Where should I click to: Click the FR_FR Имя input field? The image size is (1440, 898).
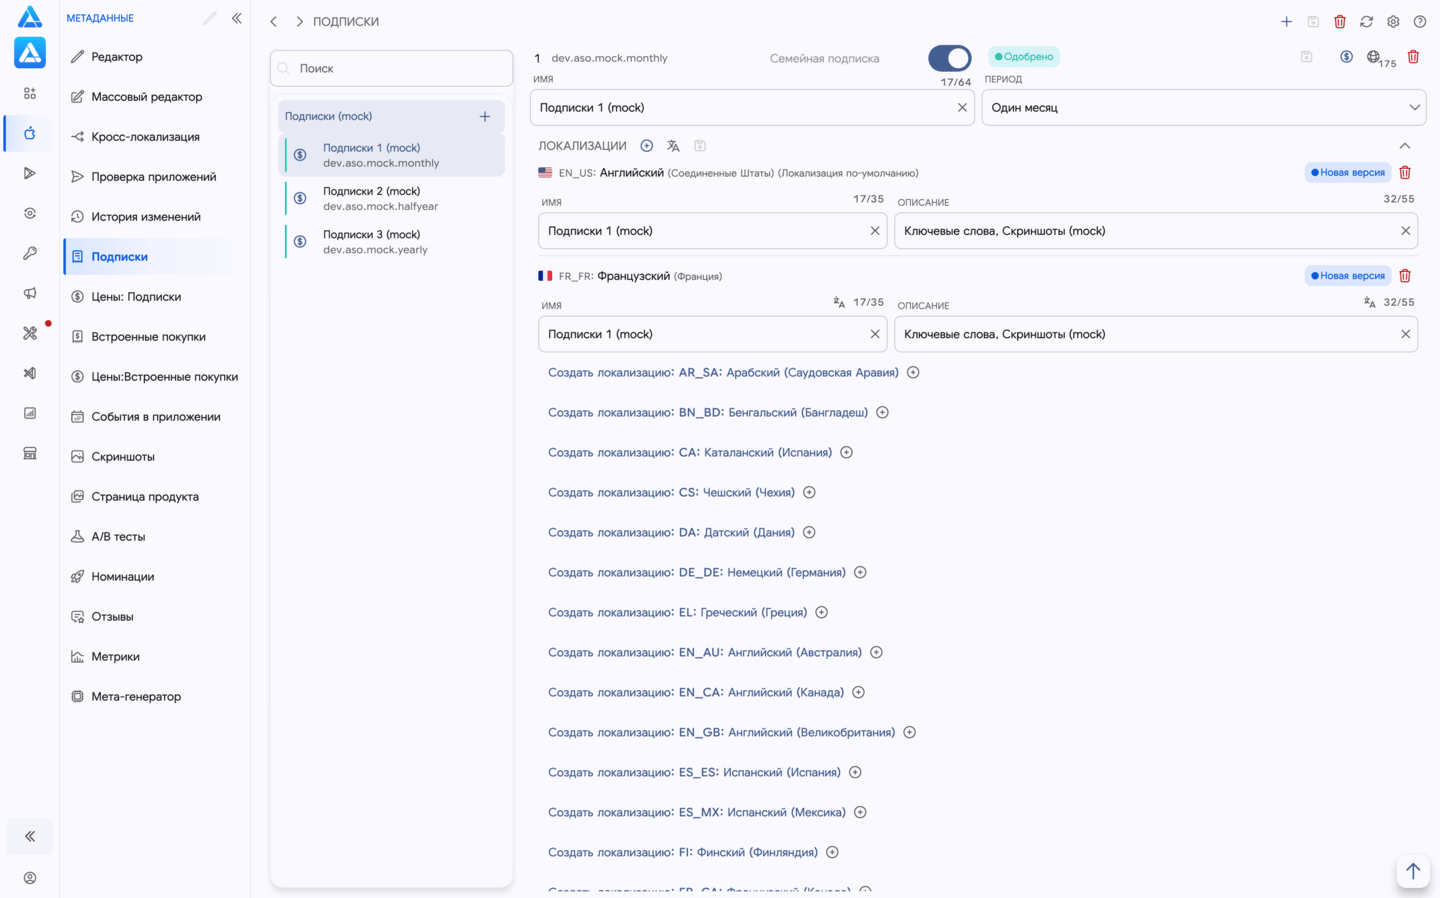click(x=712, y=335)
